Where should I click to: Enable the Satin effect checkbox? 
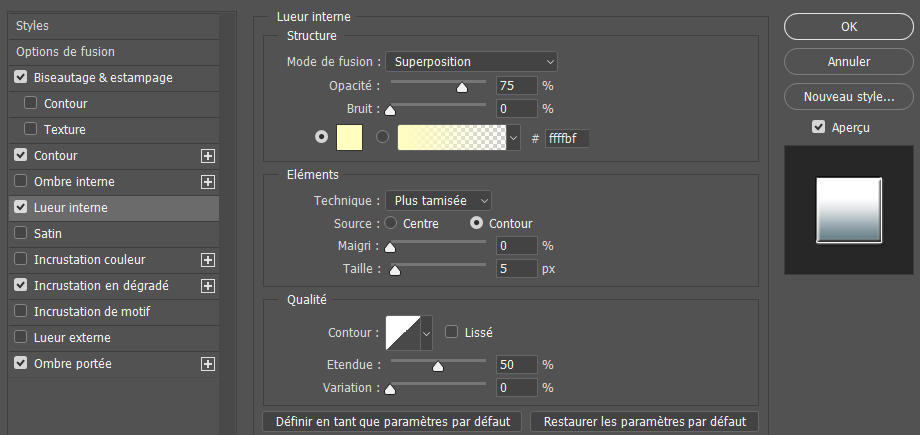(21, 234)
